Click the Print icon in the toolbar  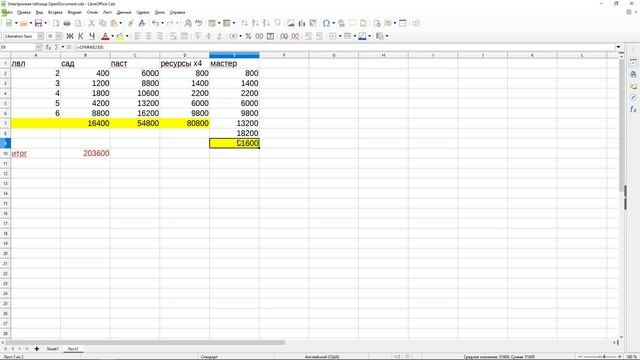67,23
